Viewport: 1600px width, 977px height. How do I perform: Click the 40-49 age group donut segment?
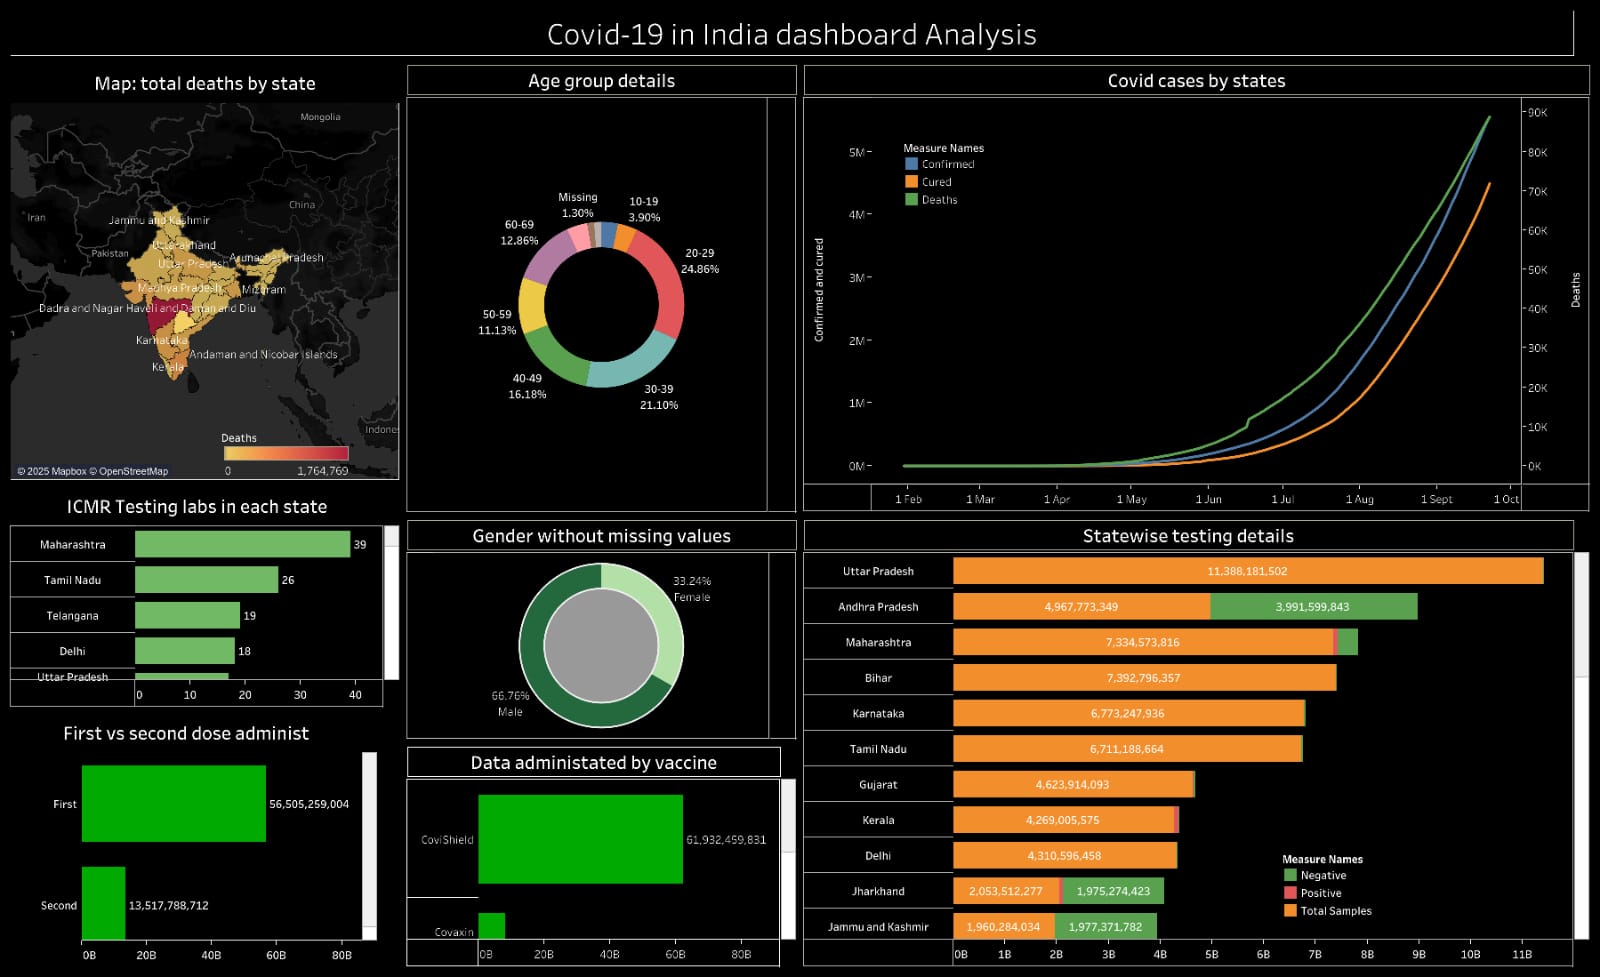[x=555, y=358]
